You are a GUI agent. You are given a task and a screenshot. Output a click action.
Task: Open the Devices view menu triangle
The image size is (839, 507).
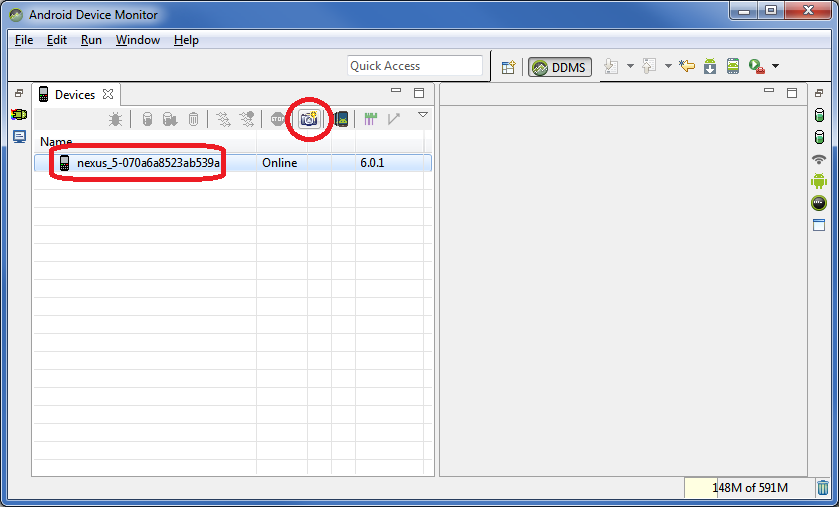click(x=423, y=114)
